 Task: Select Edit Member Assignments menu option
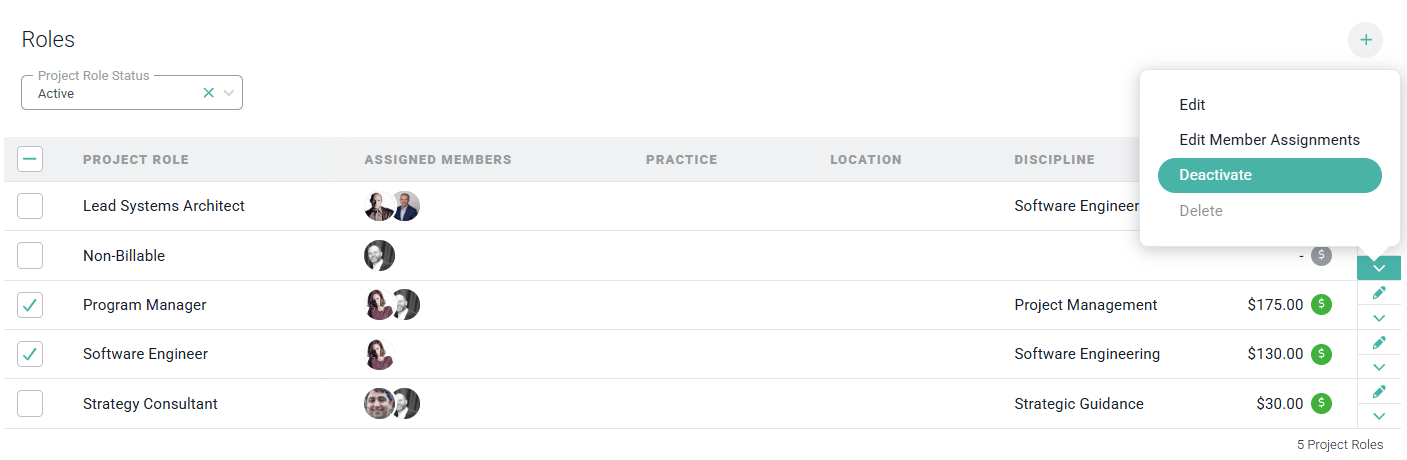(x=1270, y=140)
